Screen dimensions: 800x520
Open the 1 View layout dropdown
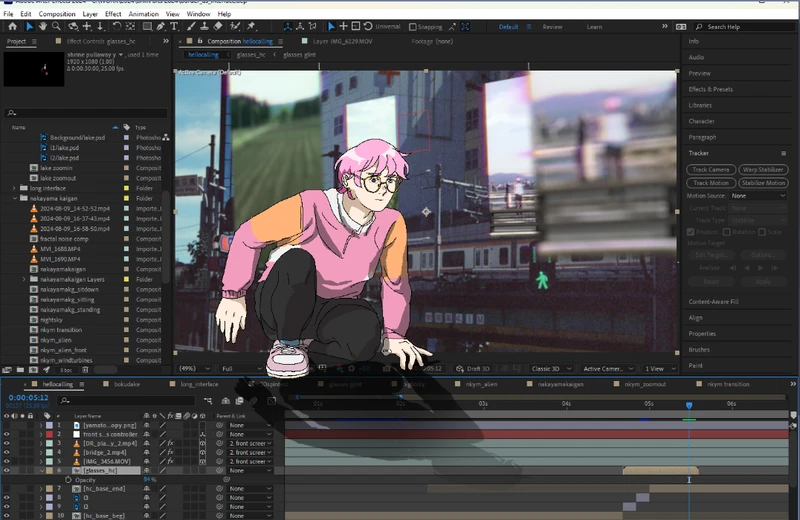pos(659,368)
